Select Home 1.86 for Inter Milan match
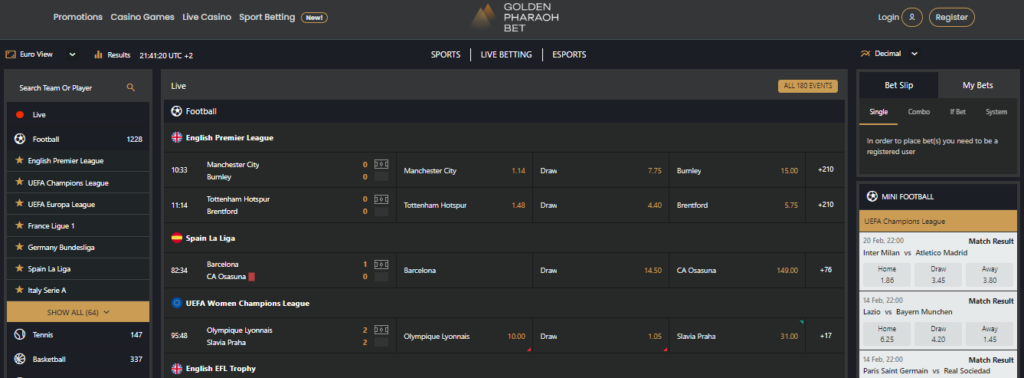The image size is (1024, 378). click(887, 276)
